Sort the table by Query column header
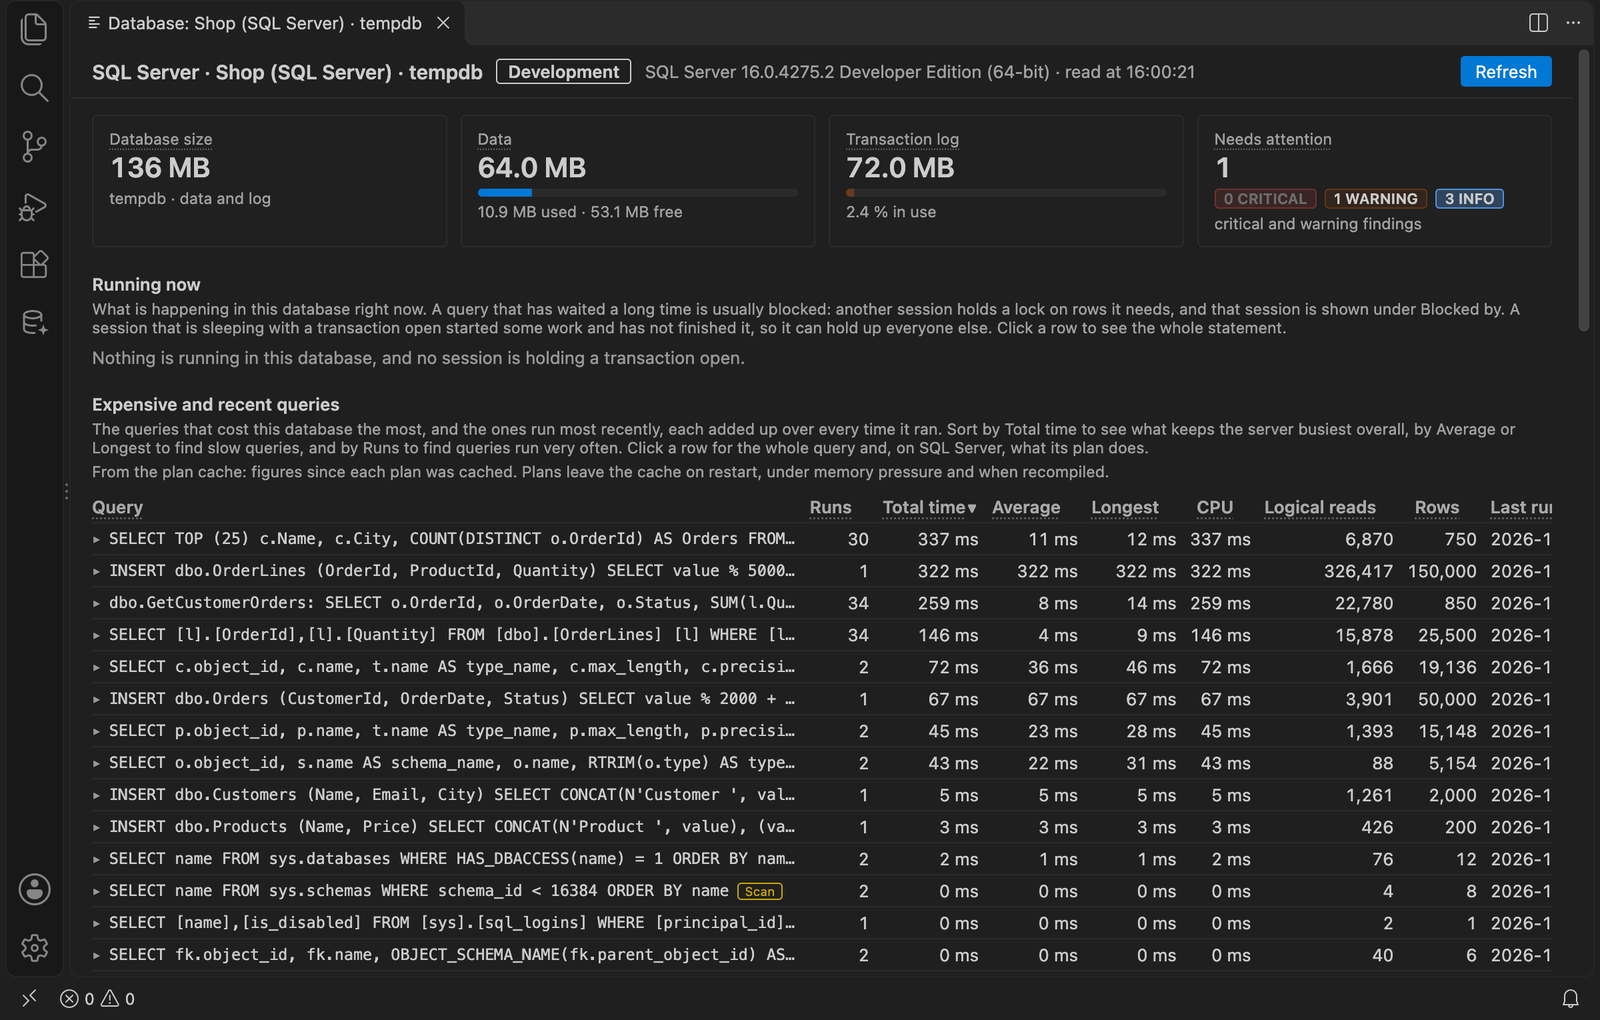Screen dimensions: 1600x1020 point(117,507)
